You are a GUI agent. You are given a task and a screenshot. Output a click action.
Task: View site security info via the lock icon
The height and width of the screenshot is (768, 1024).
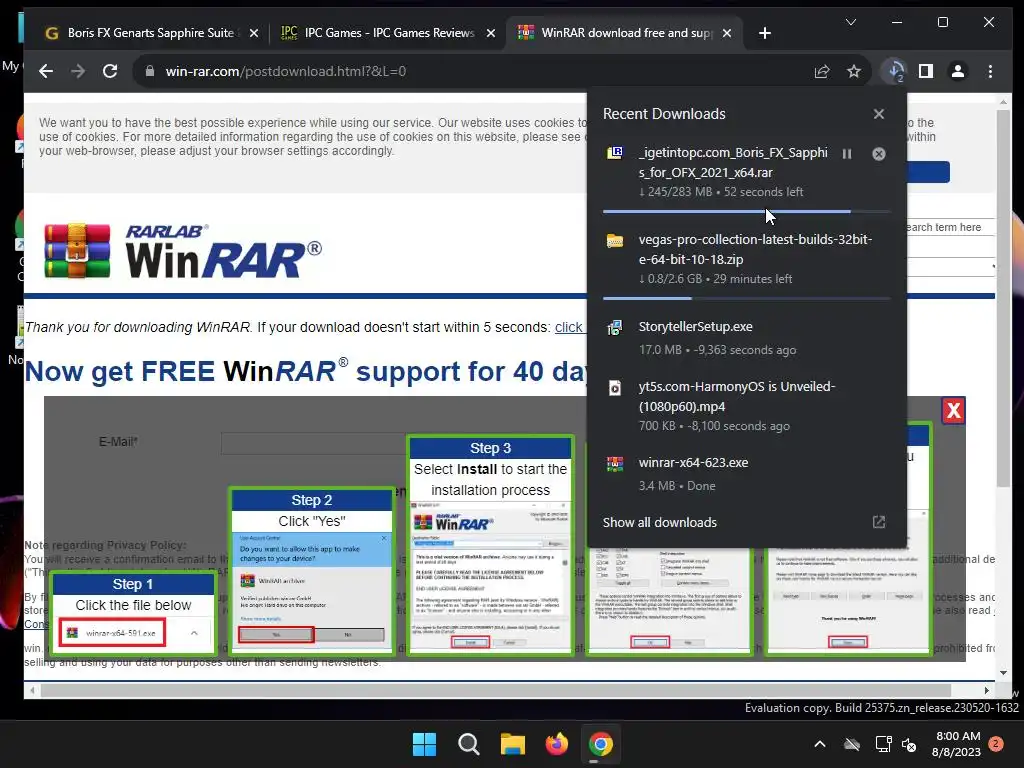150,71
